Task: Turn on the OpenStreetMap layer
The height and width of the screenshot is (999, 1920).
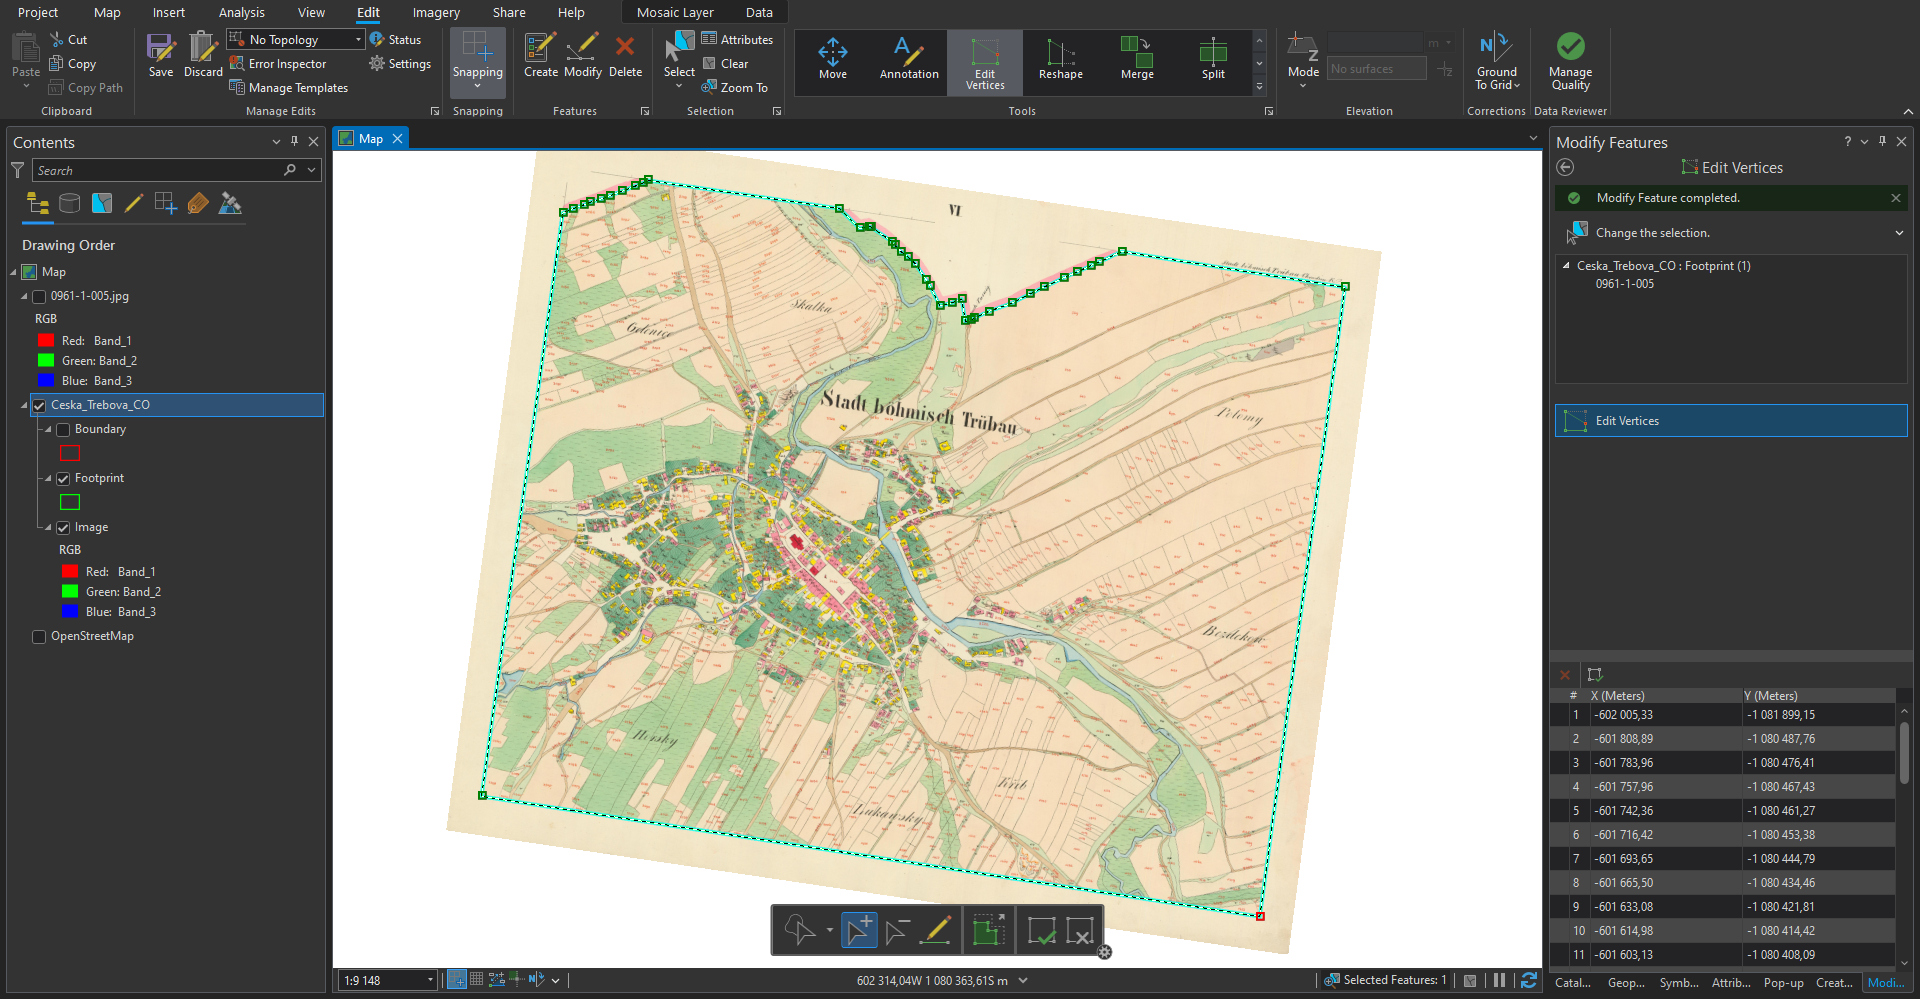Action: (39, 637)
